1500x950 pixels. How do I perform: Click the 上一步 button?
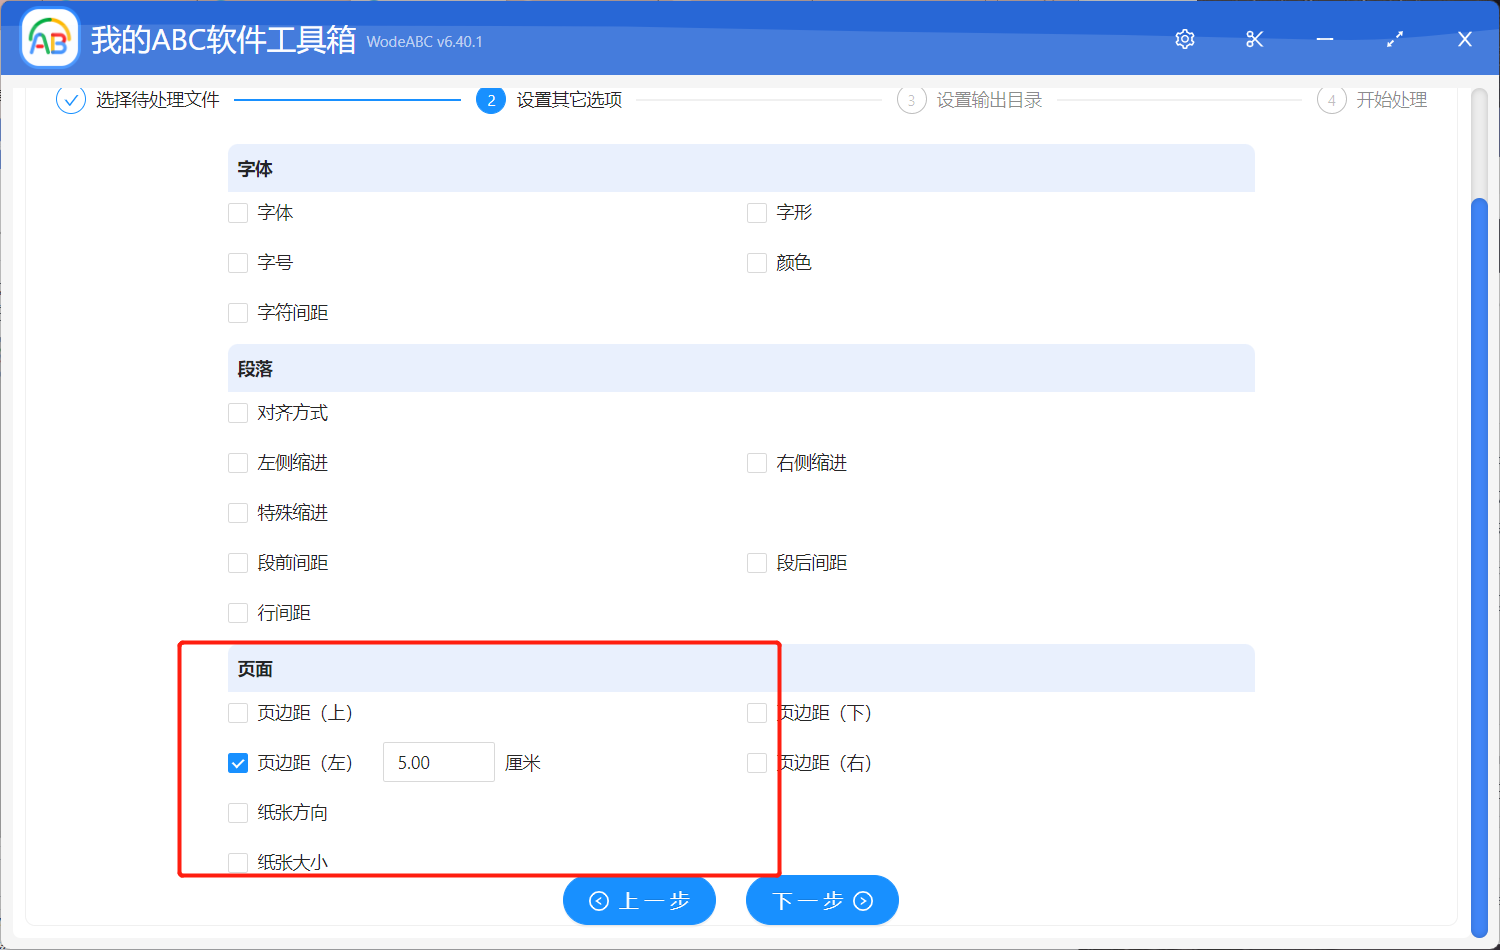[639, 900]
